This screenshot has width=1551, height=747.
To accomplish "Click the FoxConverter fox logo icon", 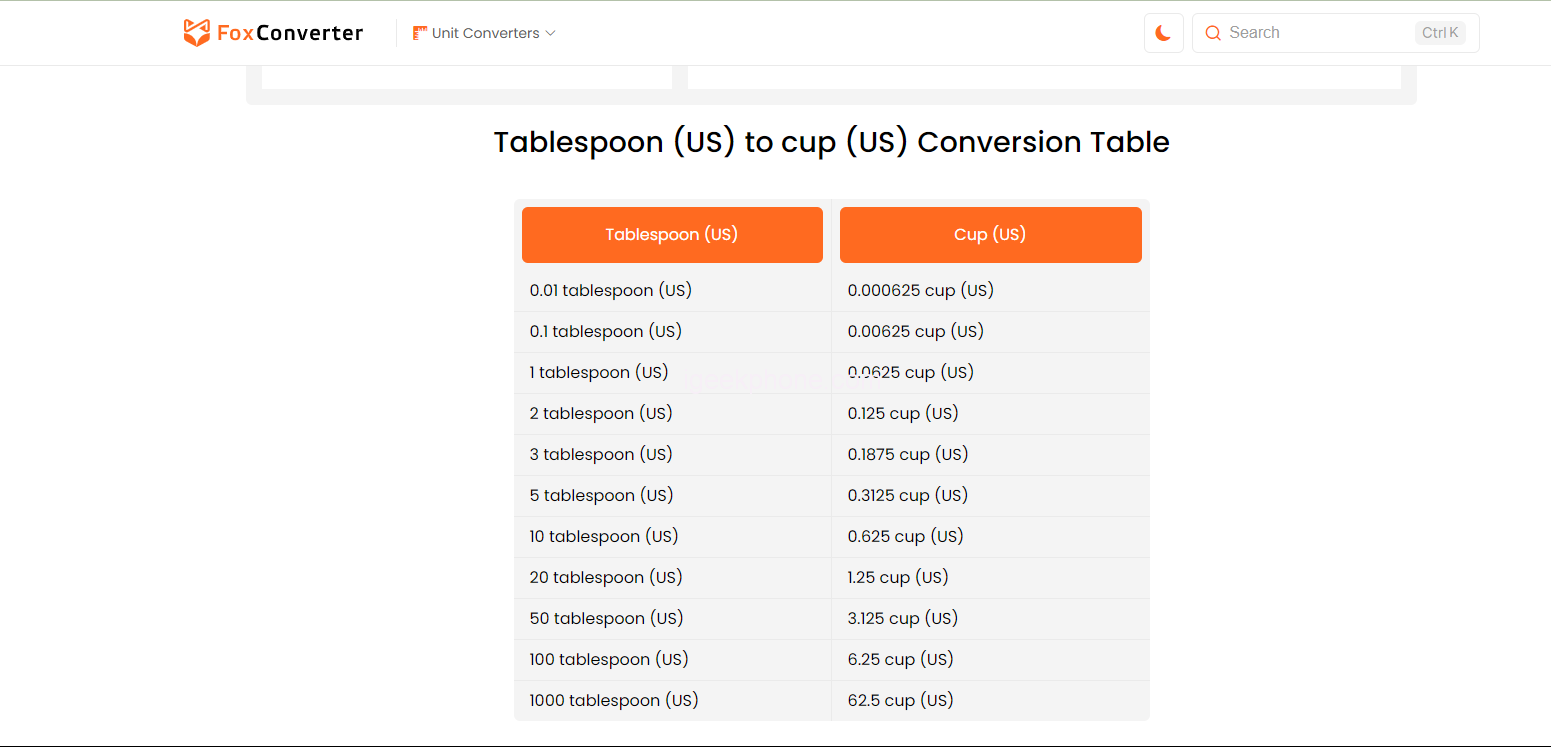I will click(197, 33).
